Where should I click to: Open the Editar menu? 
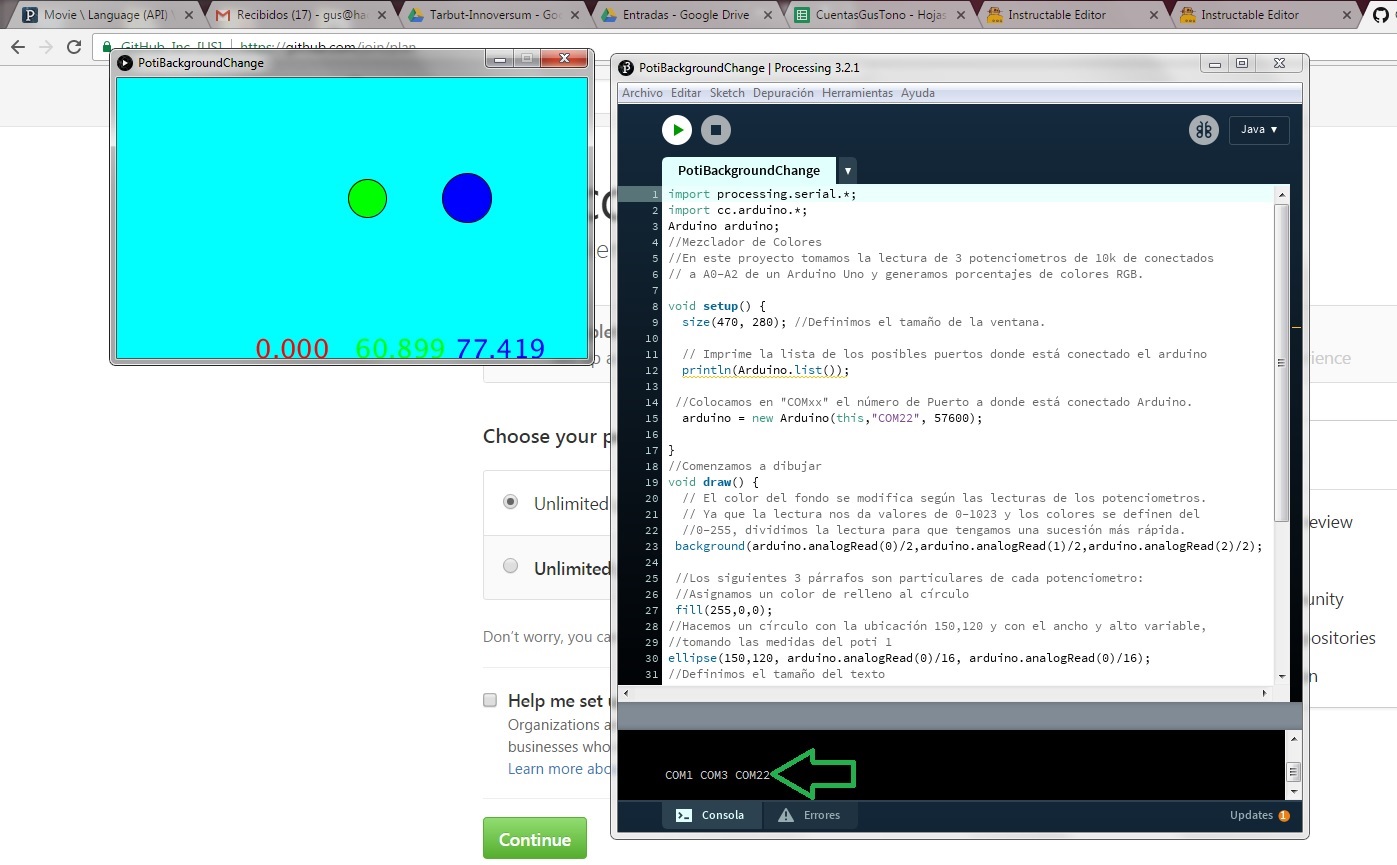(686, 93)
